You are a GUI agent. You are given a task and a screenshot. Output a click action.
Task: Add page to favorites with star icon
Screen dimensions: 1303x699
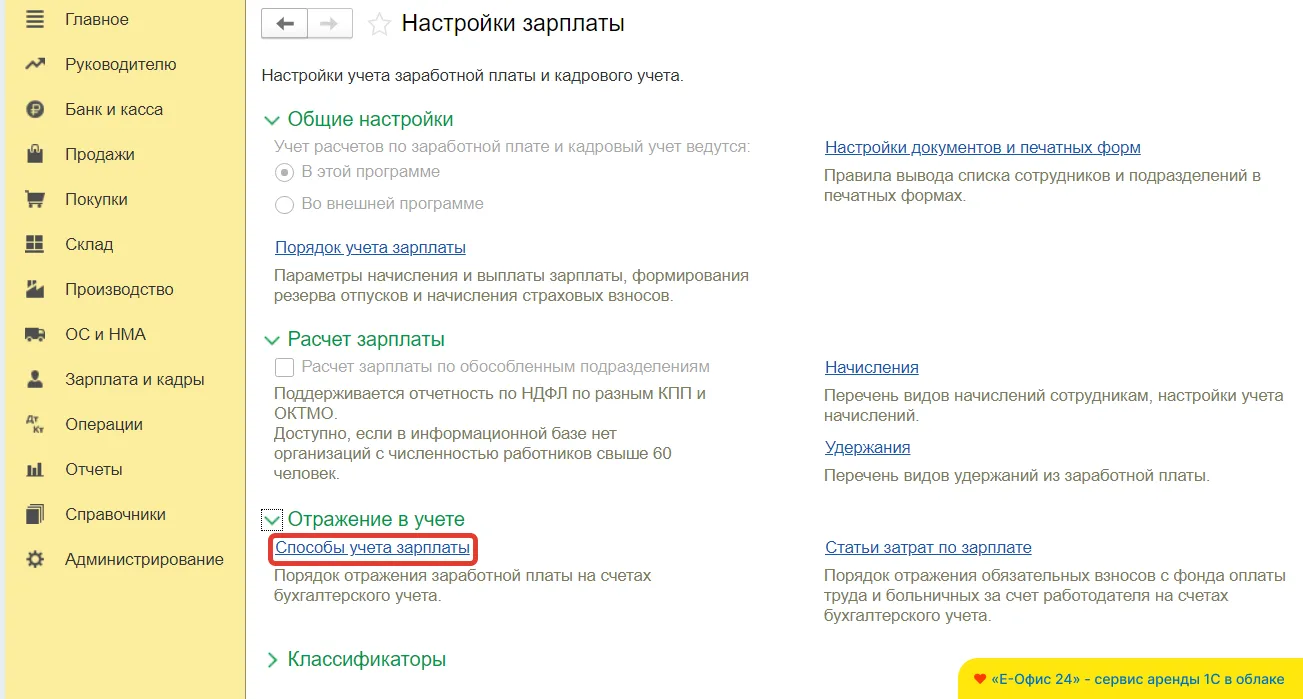(x=379, y=24)
